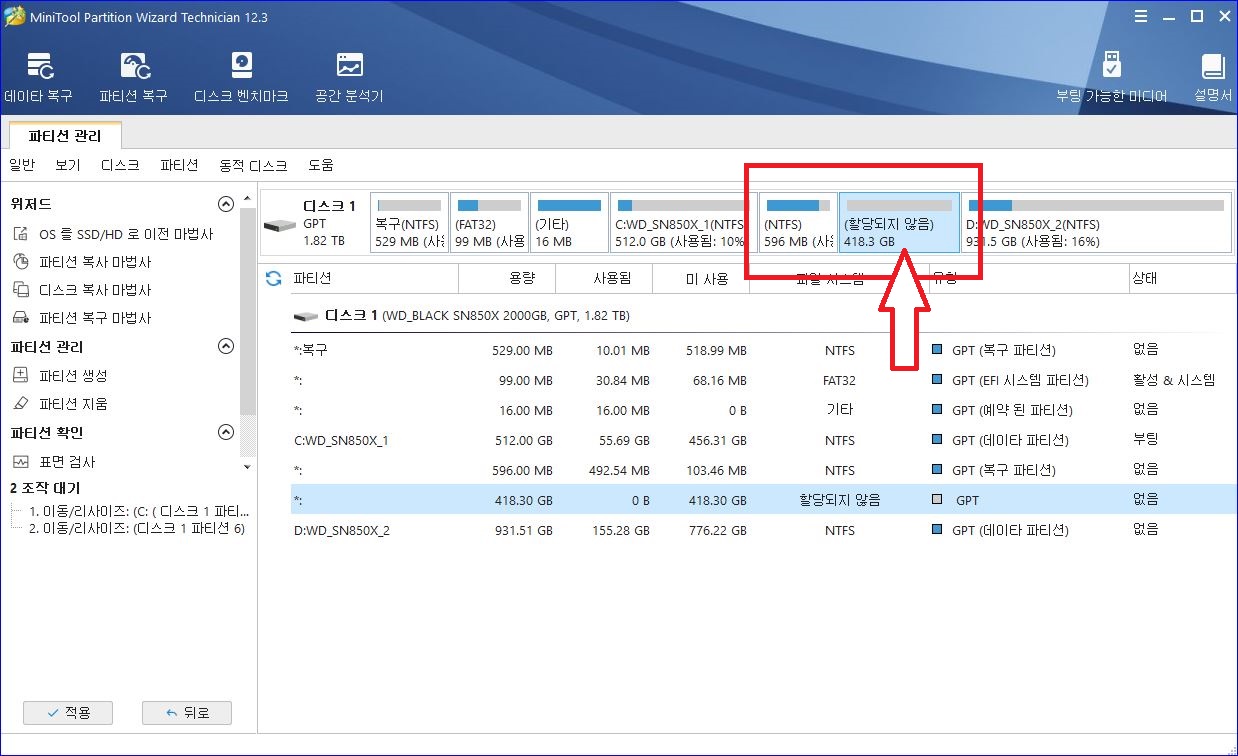Launch the 파티션 복구 tool in toolbar
This screenshot has height=756, width=1238.
[133, 78]
